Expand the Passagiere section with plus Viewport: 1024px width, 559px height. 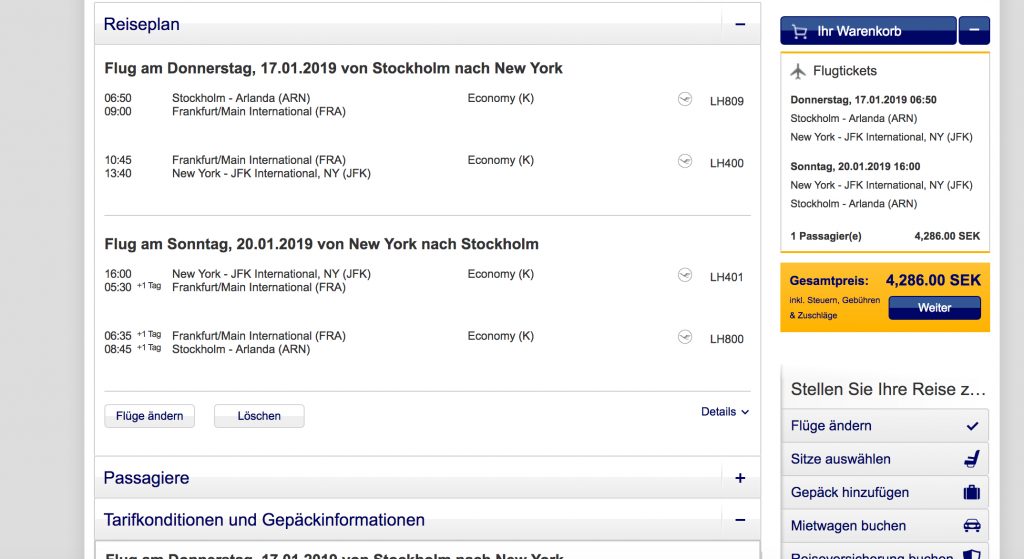pyautogui.click(x=740, y=478)
